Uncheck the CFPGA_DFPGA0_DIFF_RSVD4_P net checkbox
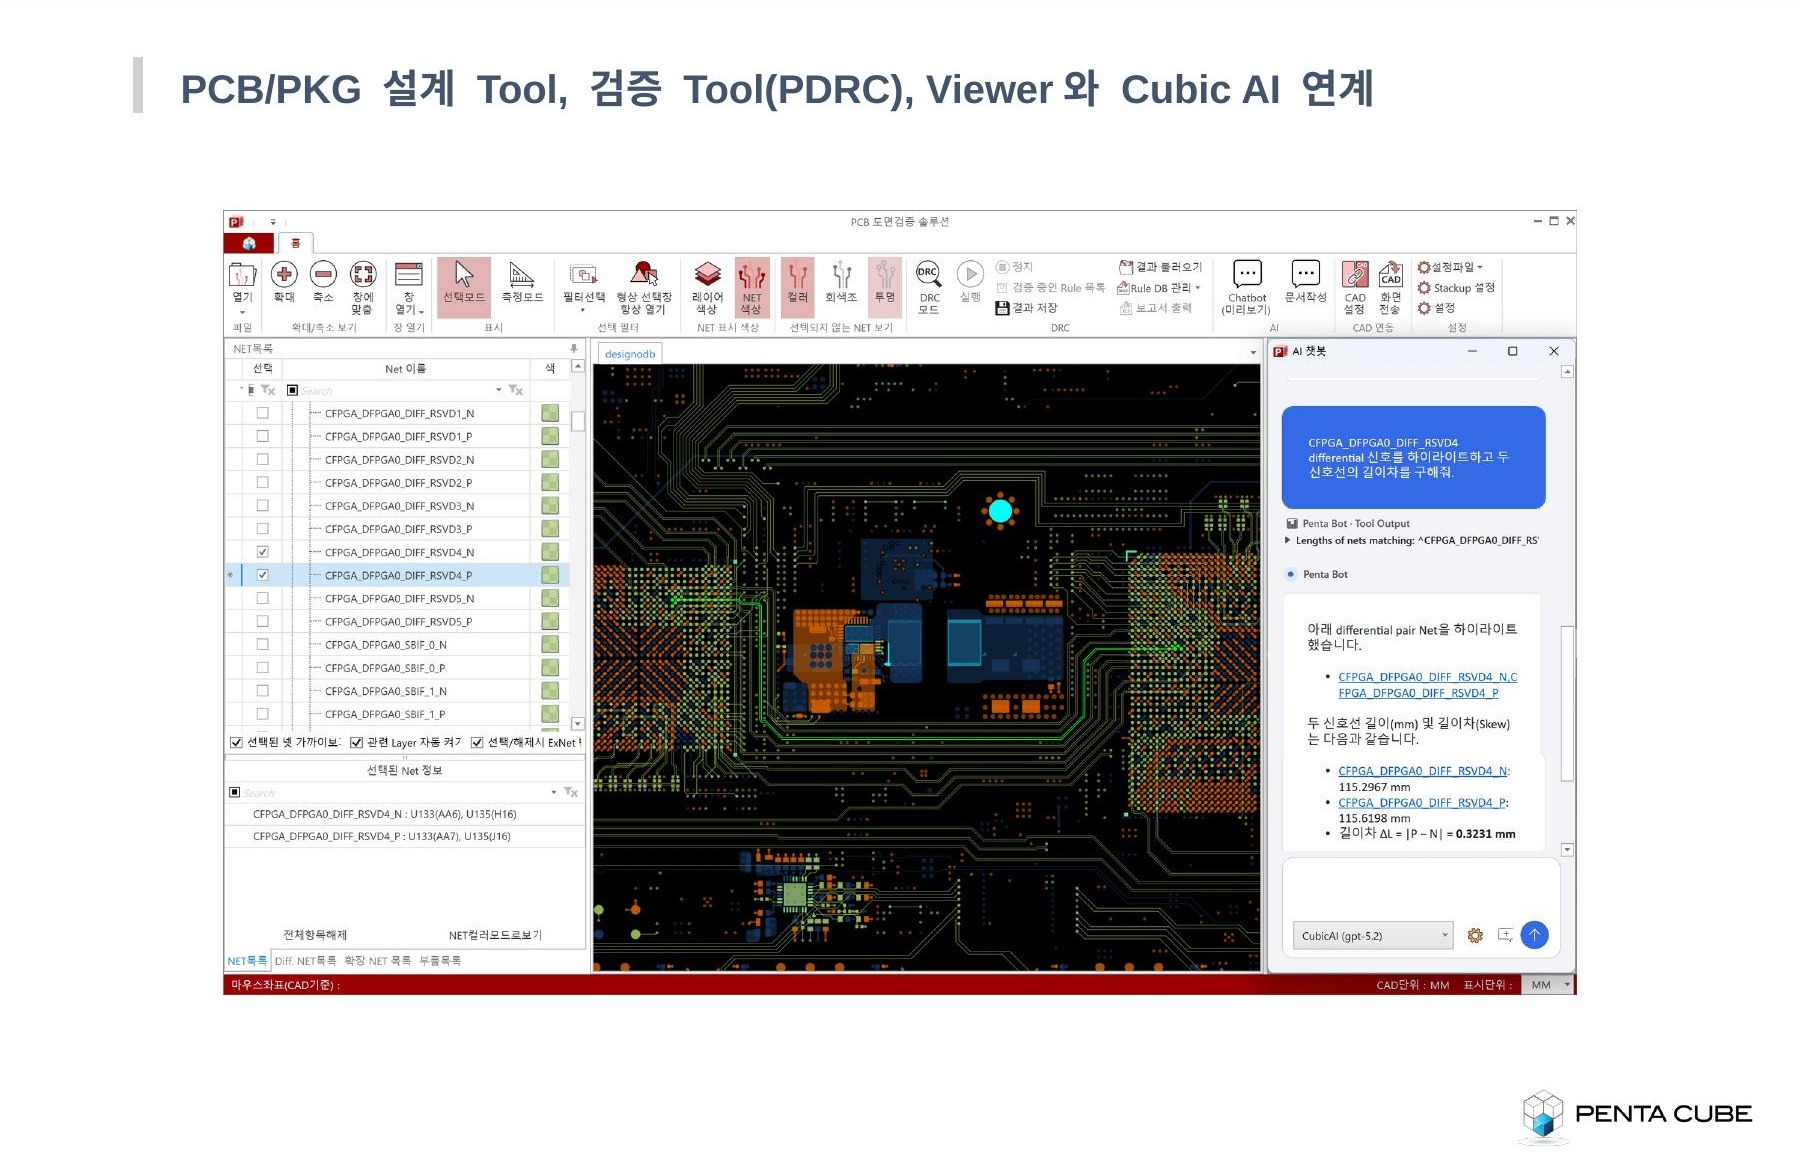 (262, 575)
